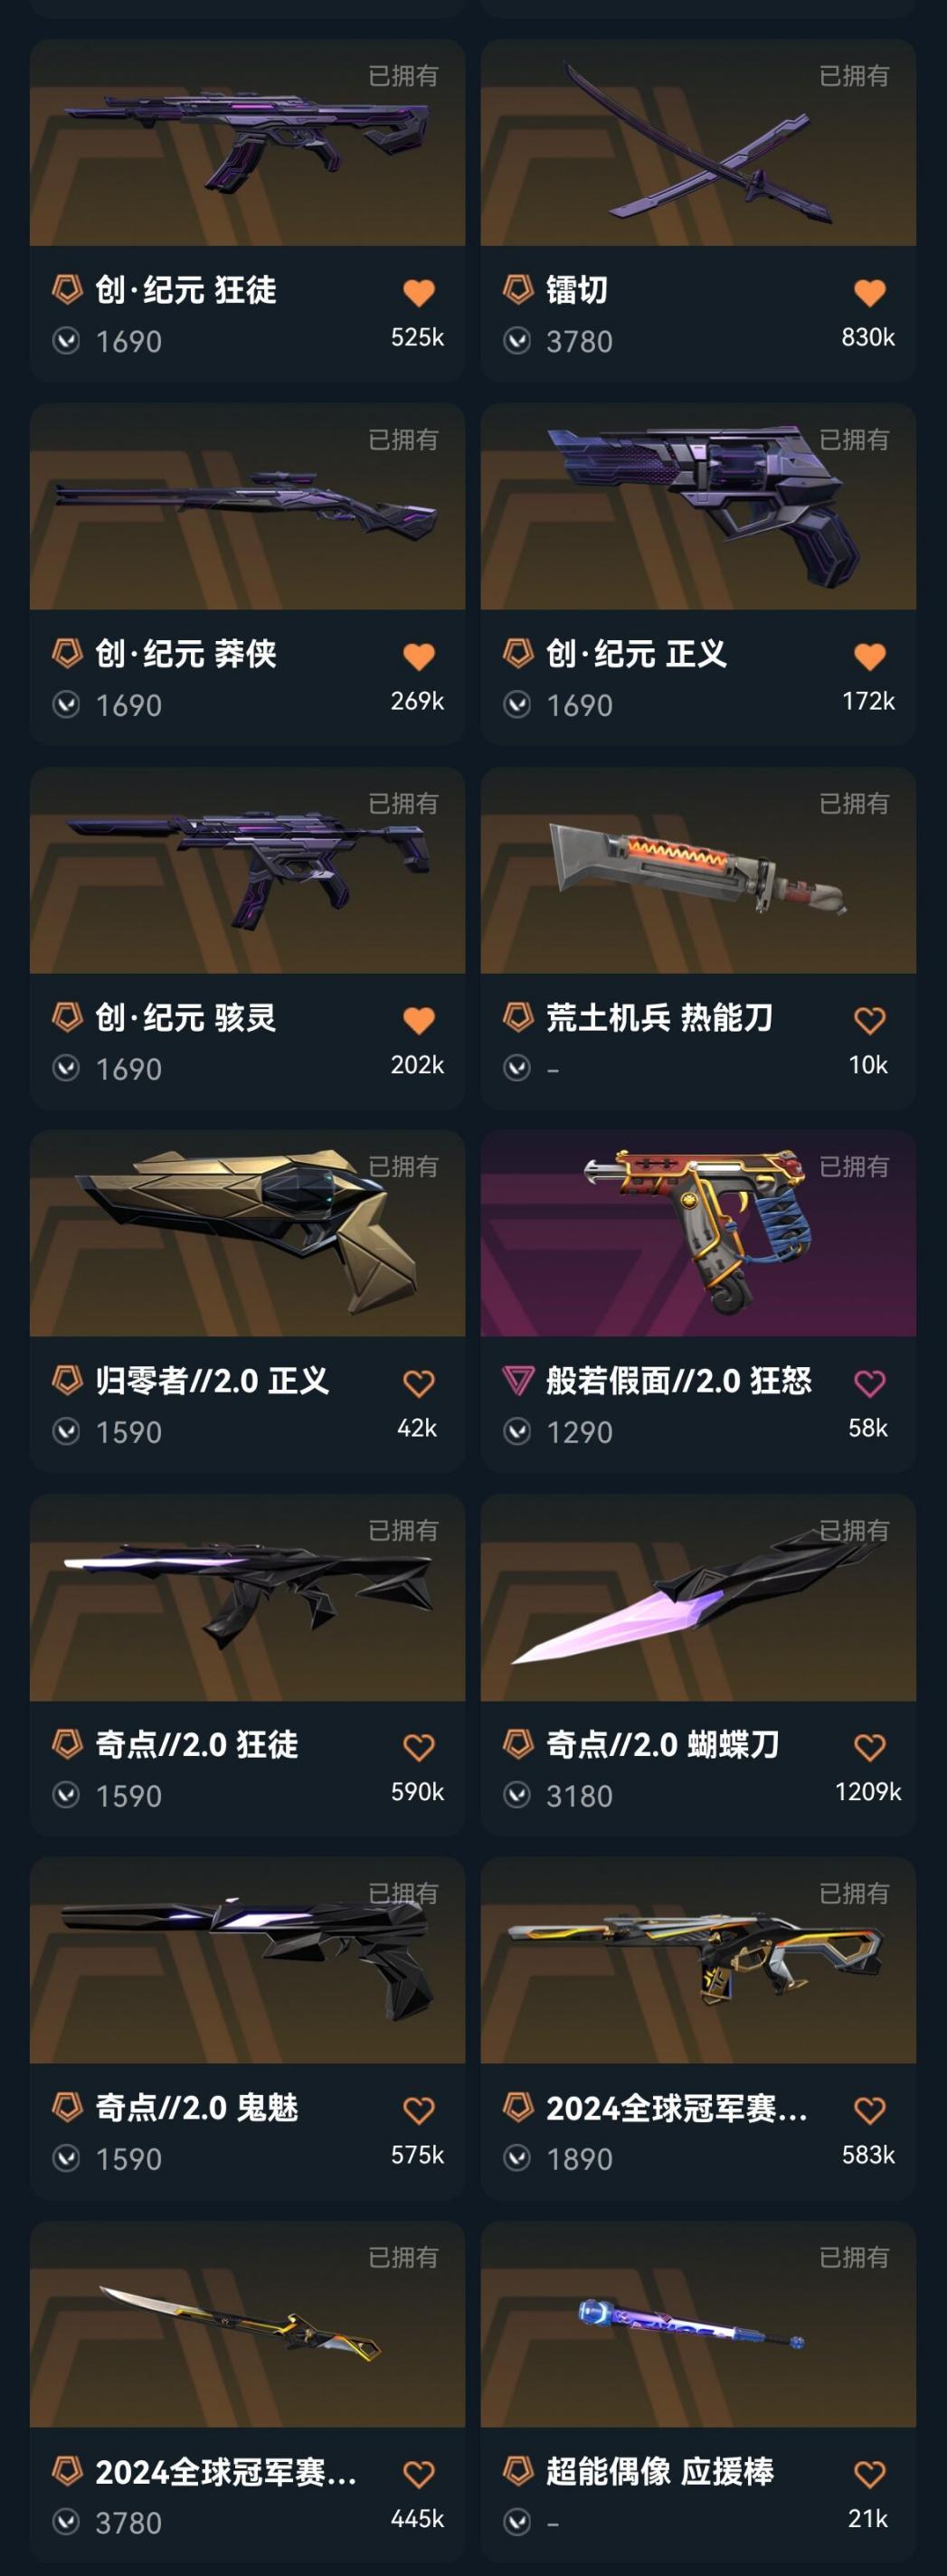Click the 已拥有 label on 荒土机兵 热能刀

[853, 803]
